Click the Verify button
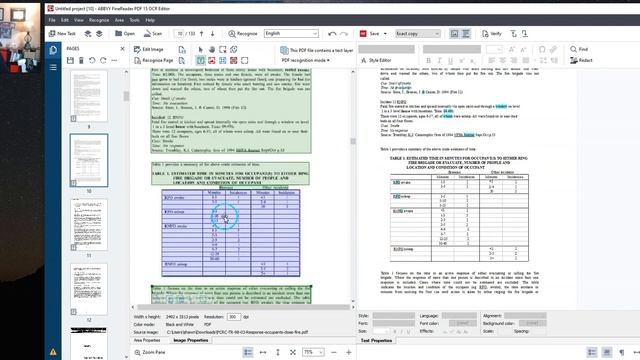 [x=491, y=33]
